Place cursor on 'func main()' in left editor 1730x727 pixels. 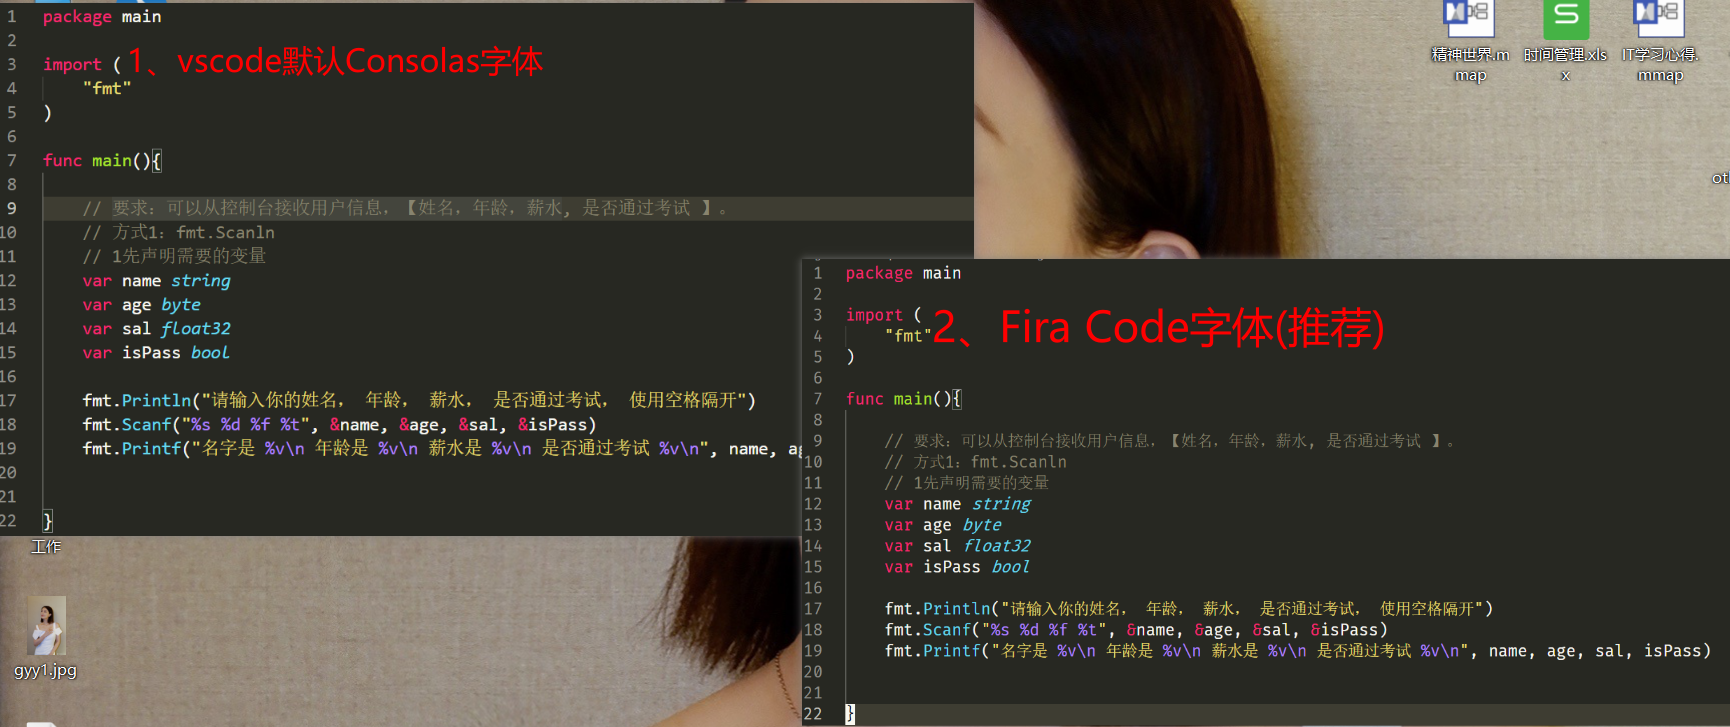coord(102,160)
